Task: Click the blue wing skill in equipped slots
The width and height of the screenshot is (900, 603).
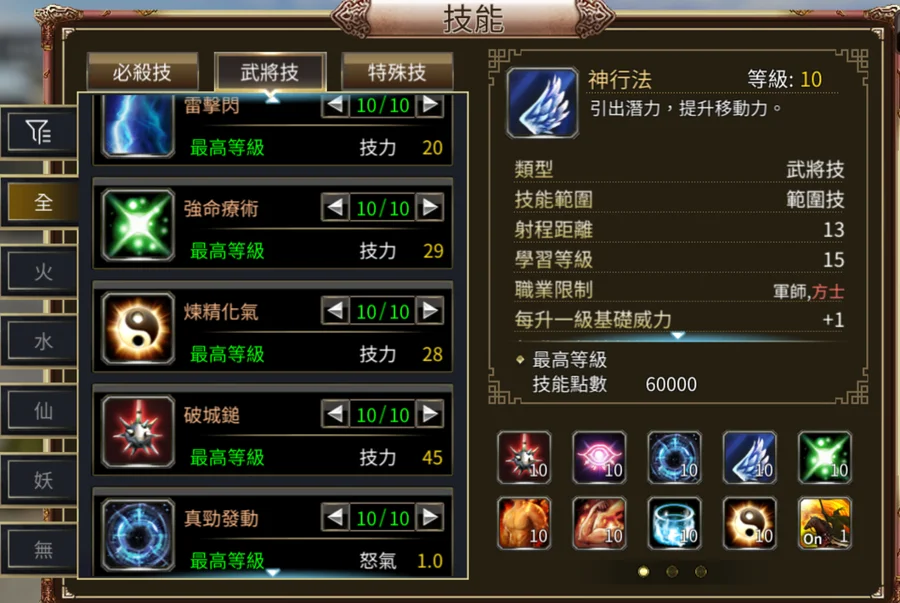Action: click(x=750, y=457)
